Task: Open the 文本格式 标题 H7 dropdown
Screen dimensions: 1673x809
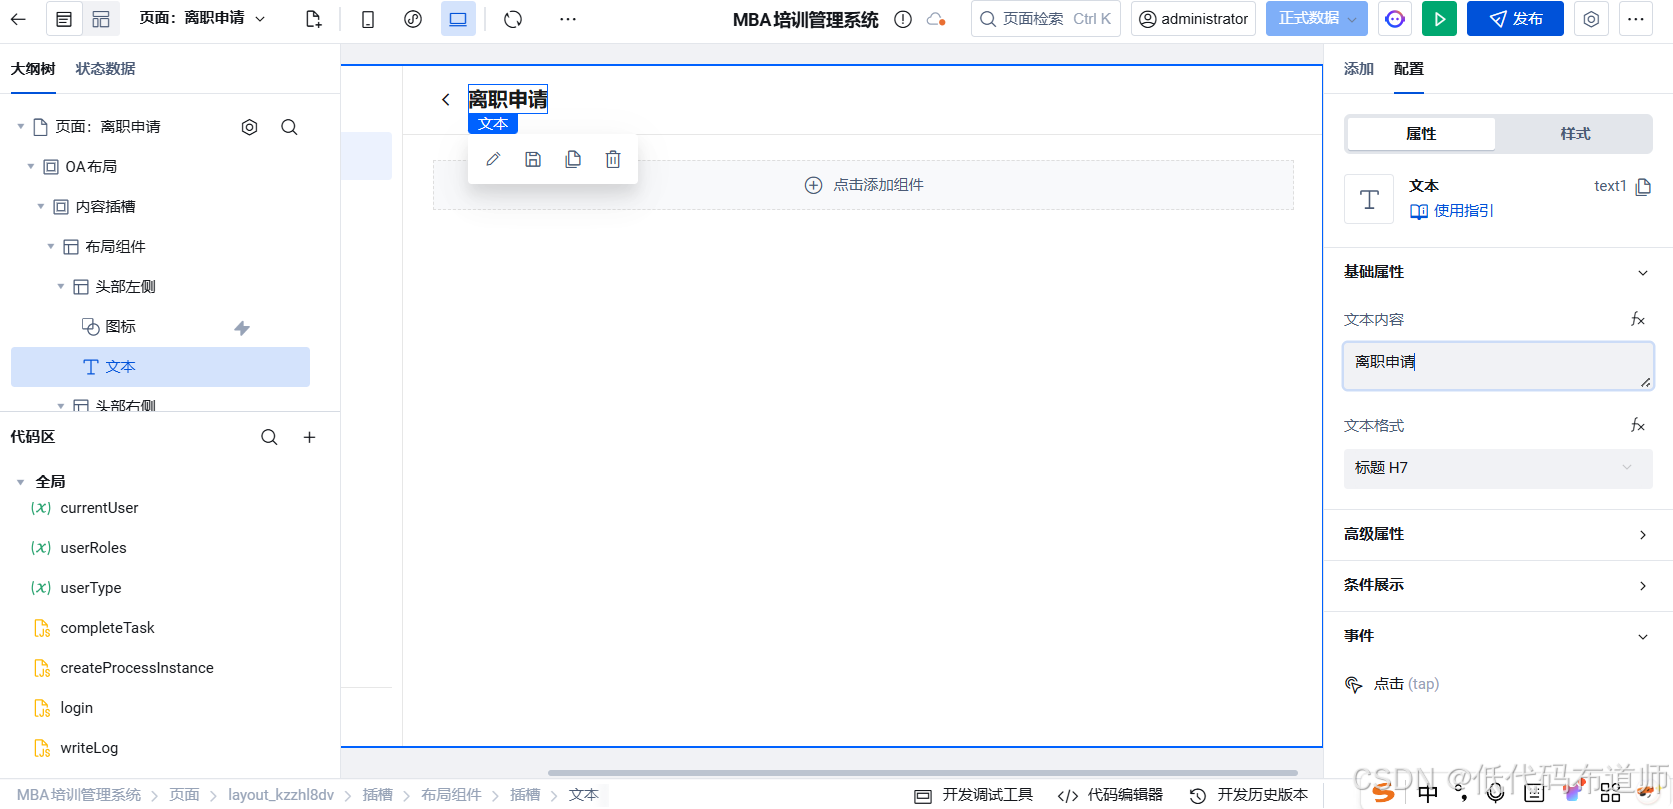Action: pyautogui.click(x=1498, y=468)
